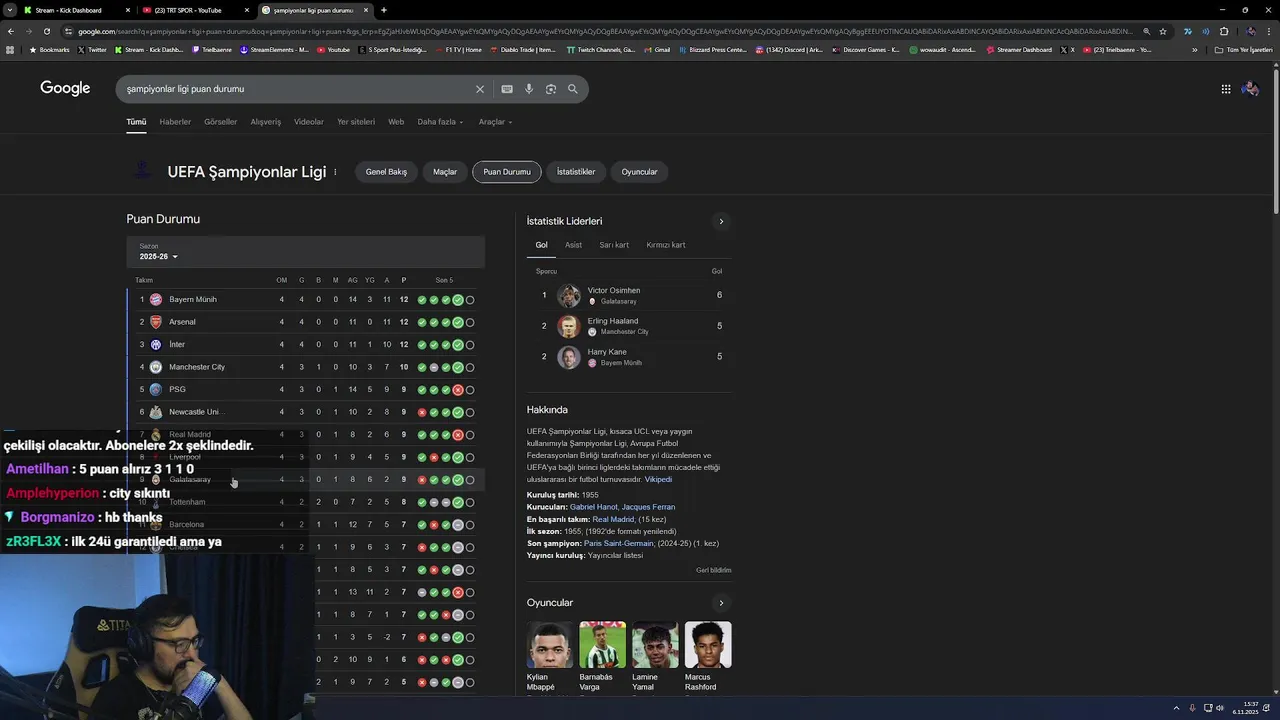This screenshot has width=1280, height=720.
Task: Select the Maçlar chip
Action: click(445, 172)
